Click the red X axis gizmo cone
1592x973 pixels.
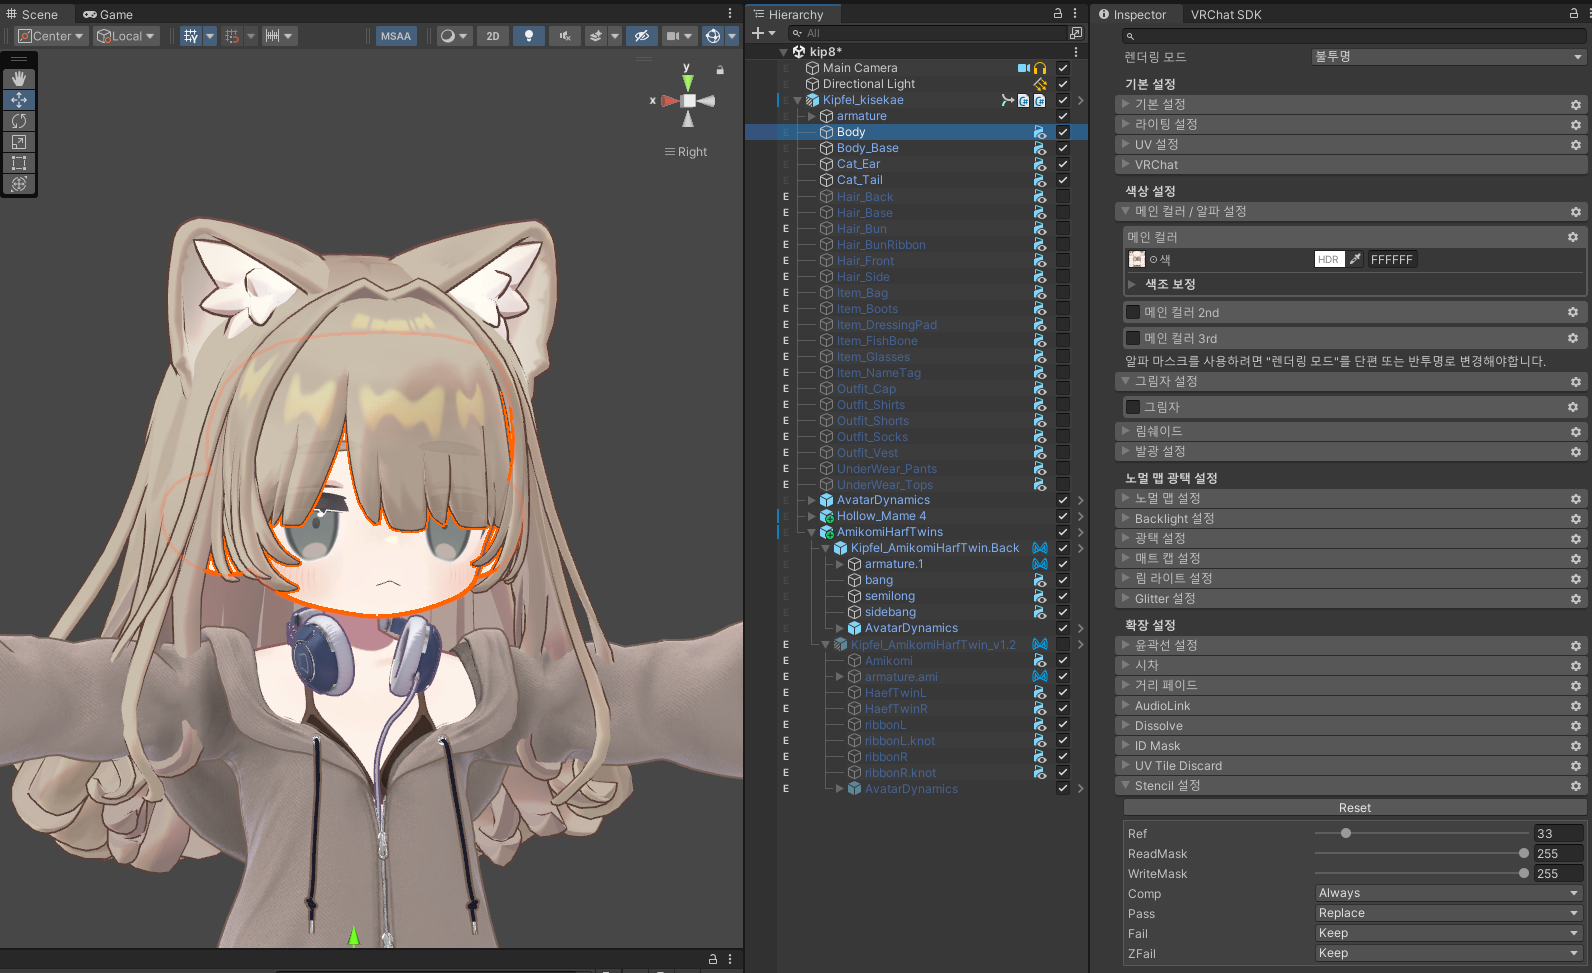click(x=669, y=101)
